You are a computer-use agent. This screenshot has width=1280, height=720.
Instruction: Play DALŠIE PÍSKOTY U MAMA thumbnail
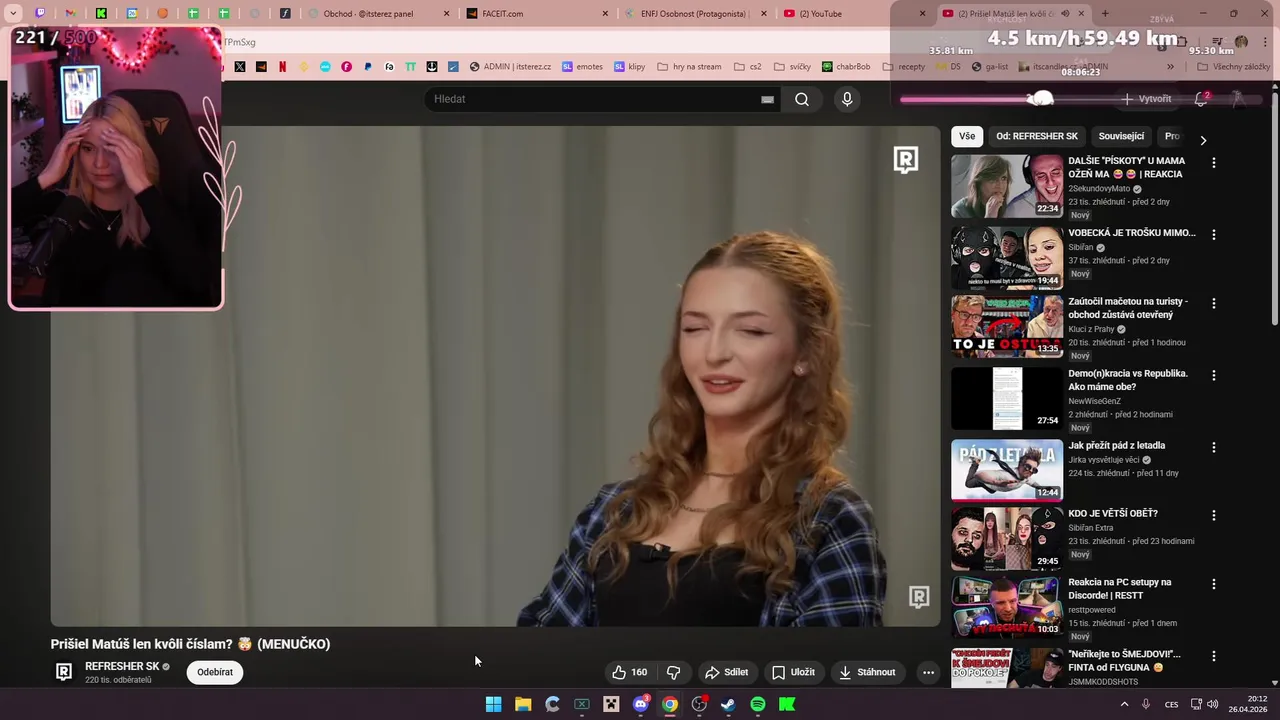[1007, 186]
